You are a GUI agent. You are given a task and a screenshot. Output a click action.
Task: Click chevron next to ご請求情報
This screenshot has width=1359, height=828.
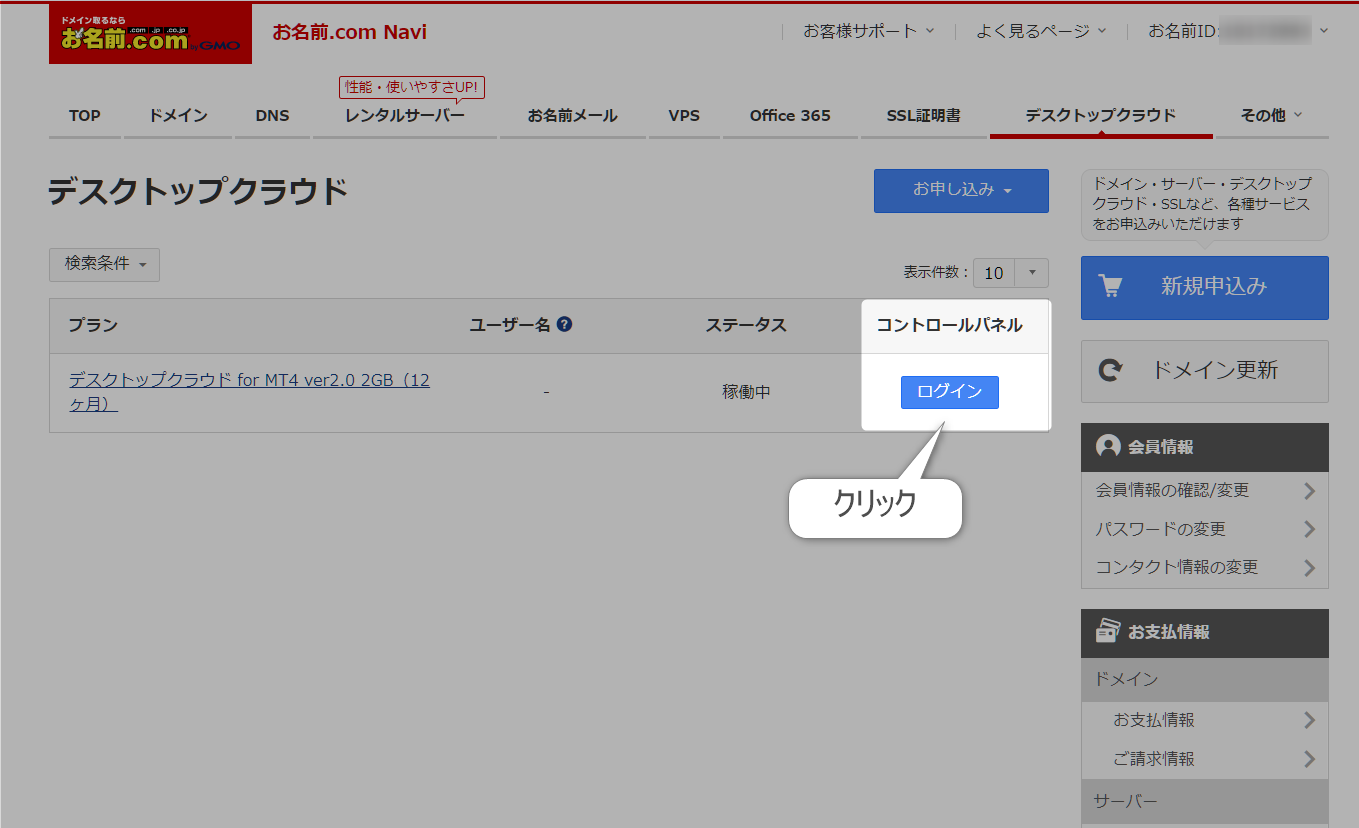point(1309,759)
